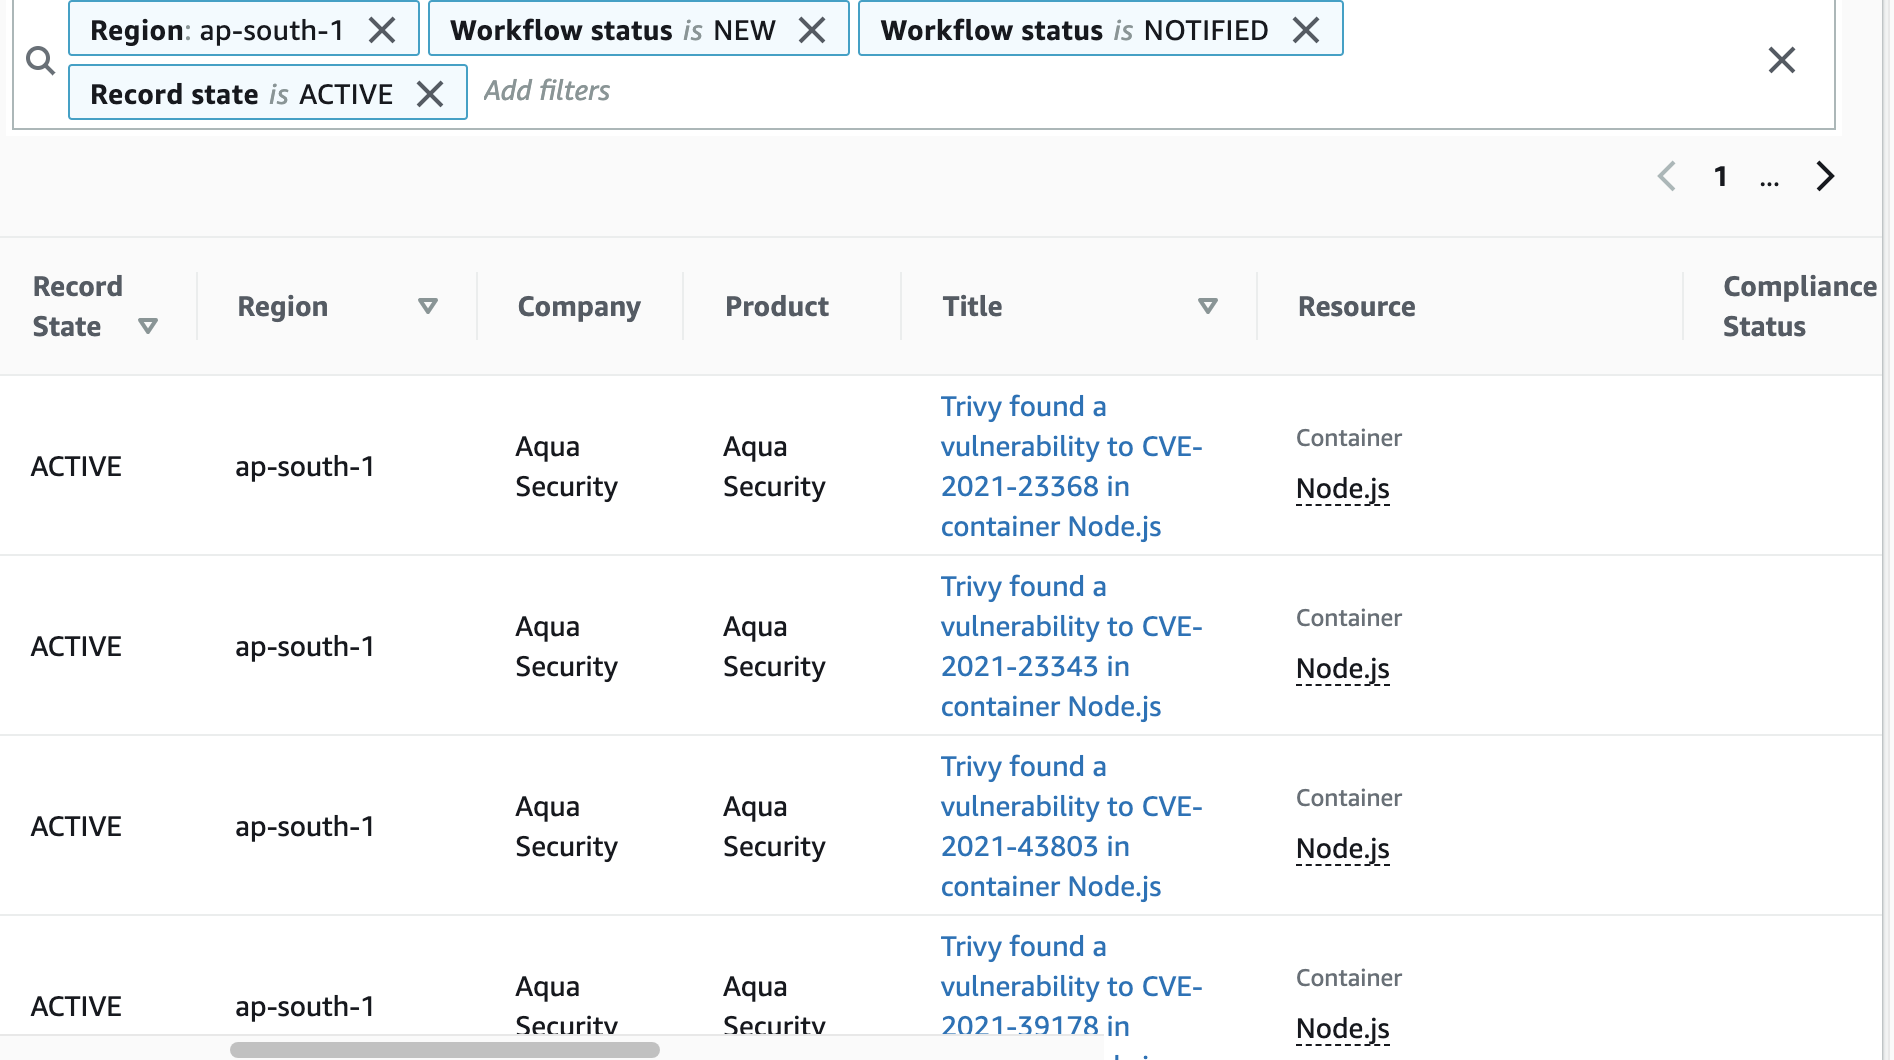Remove the Region: ap-south-1 filter

tap(383, 30)
